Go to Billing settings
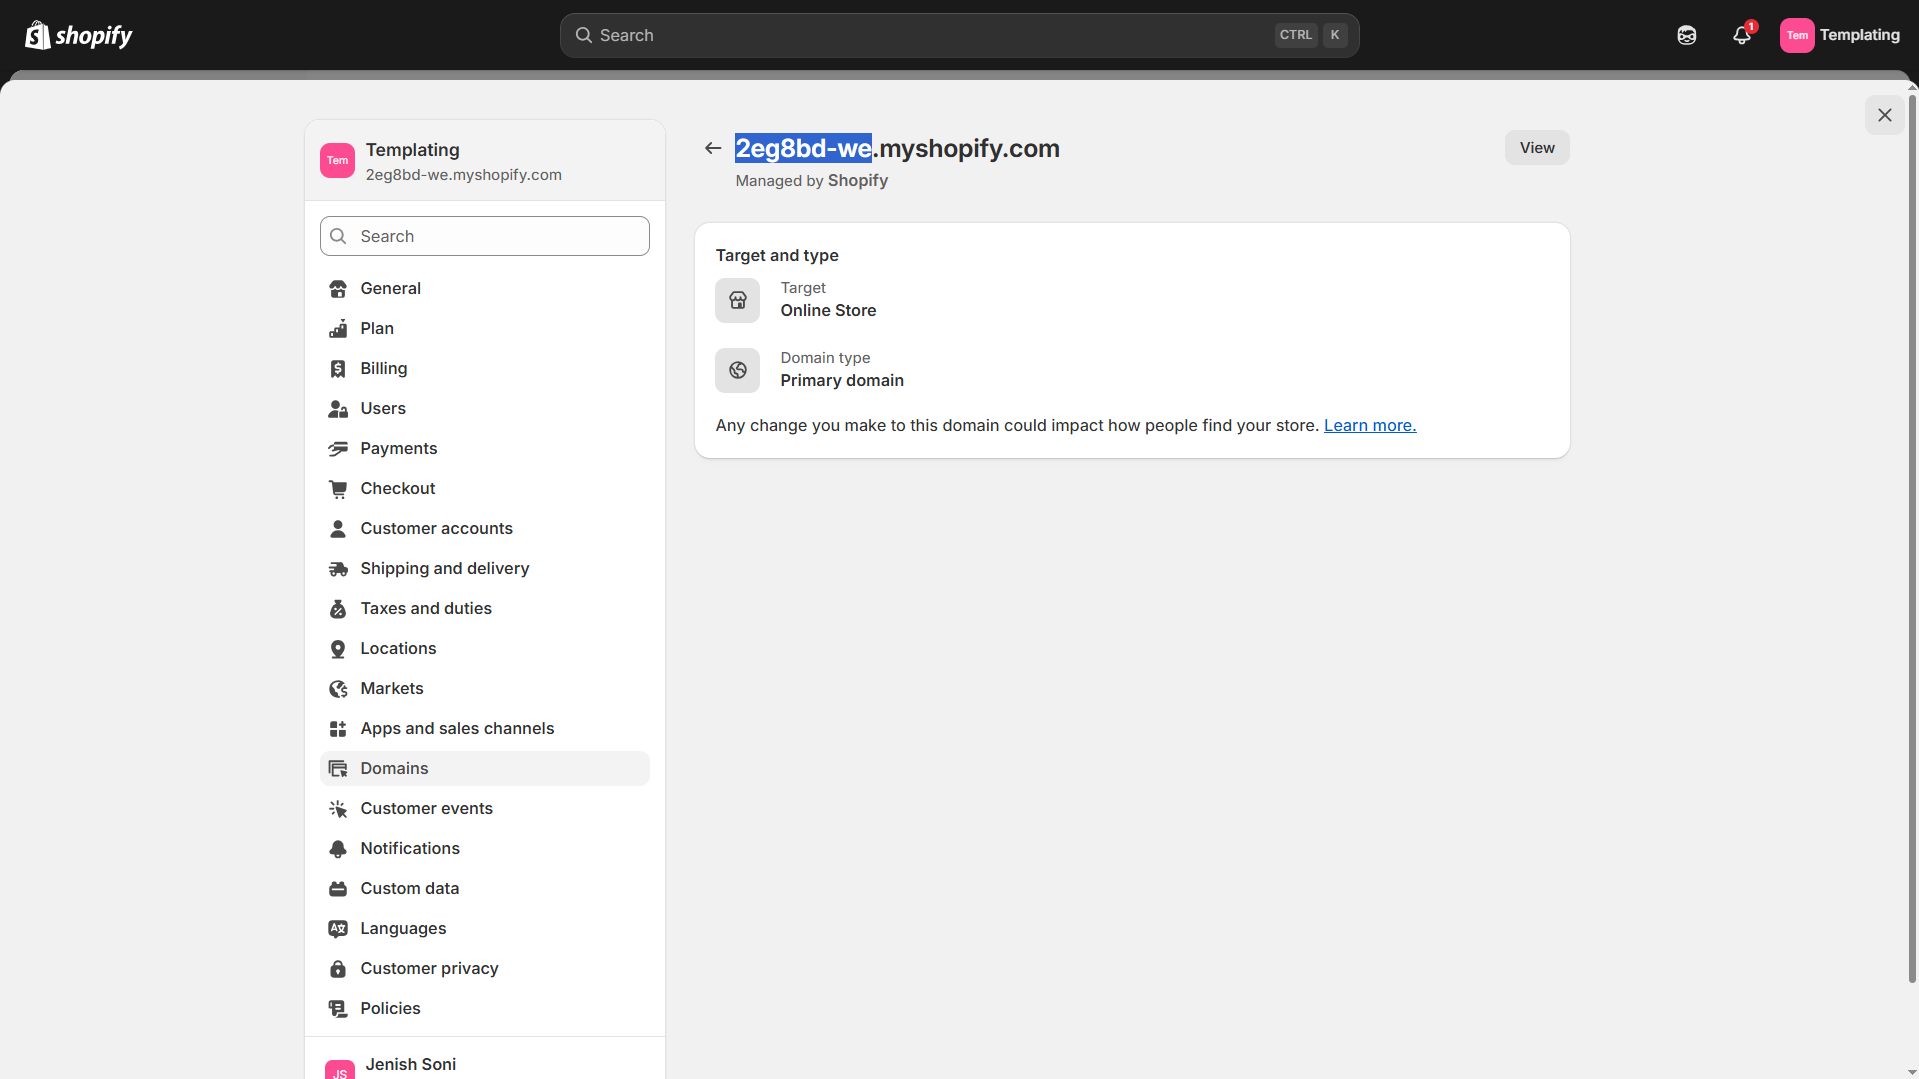 point(485,369)
